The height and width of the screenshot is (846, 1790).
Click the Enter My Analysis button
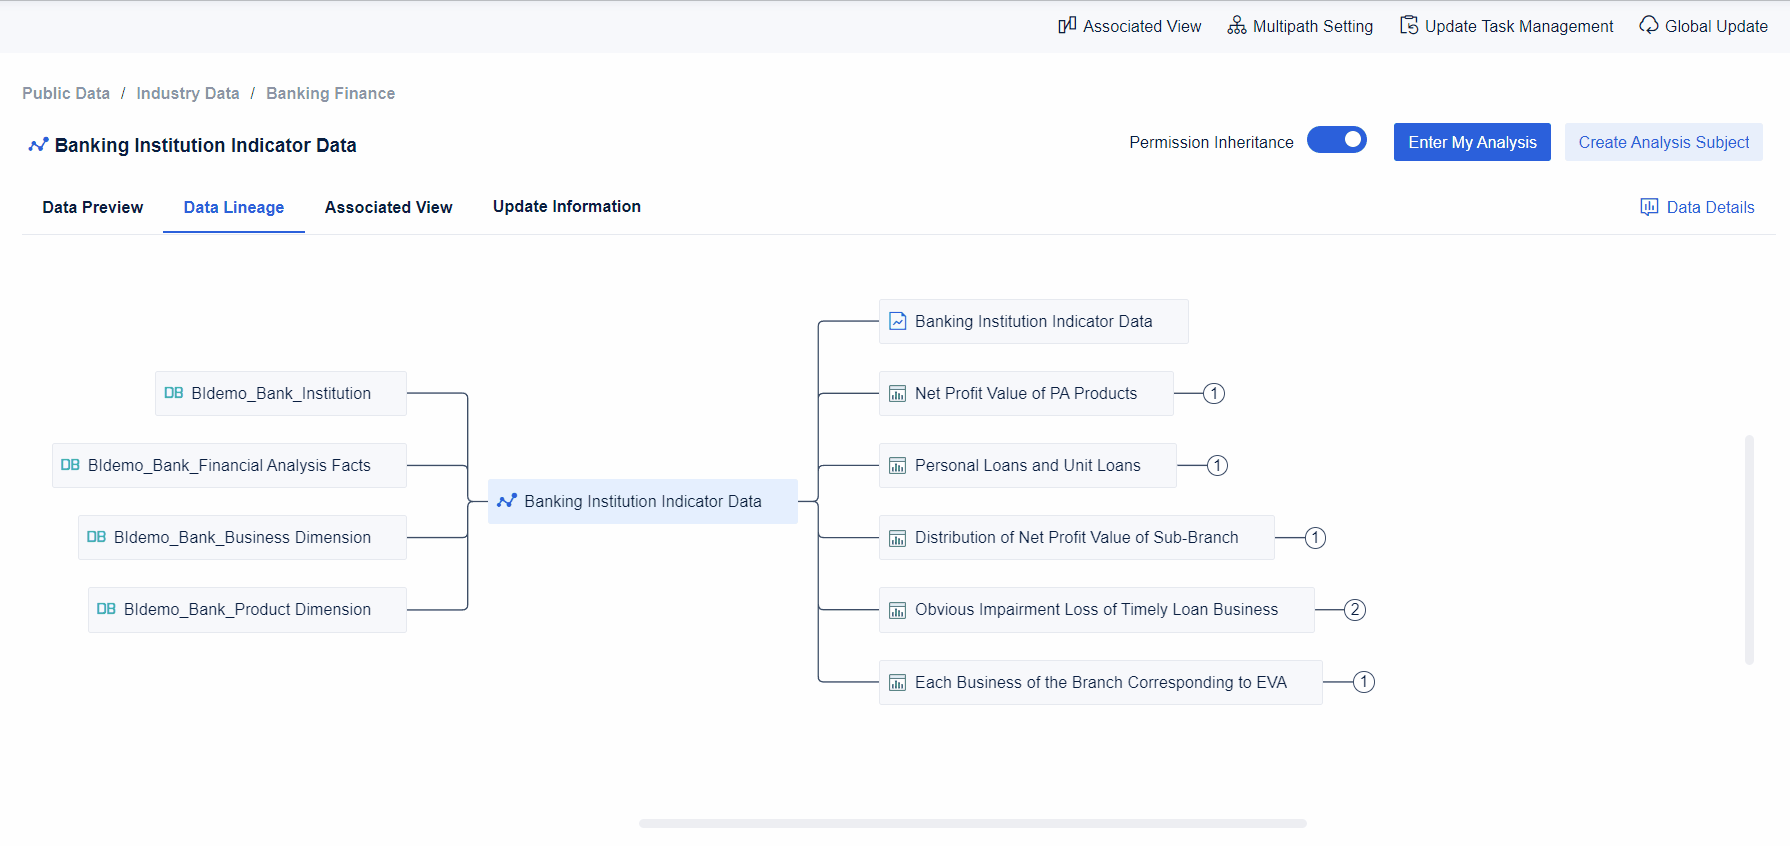pyautogui.click(x=1471, y=142)
